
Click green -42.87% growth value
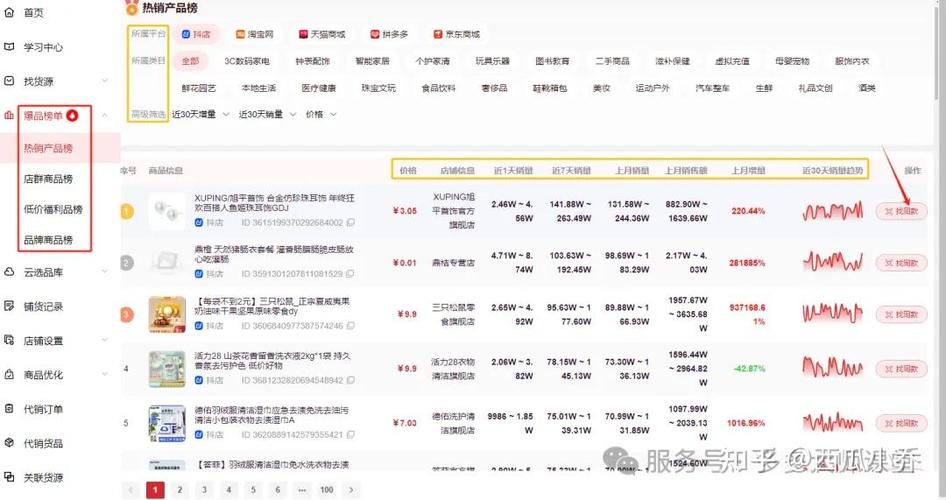(749, 369)
